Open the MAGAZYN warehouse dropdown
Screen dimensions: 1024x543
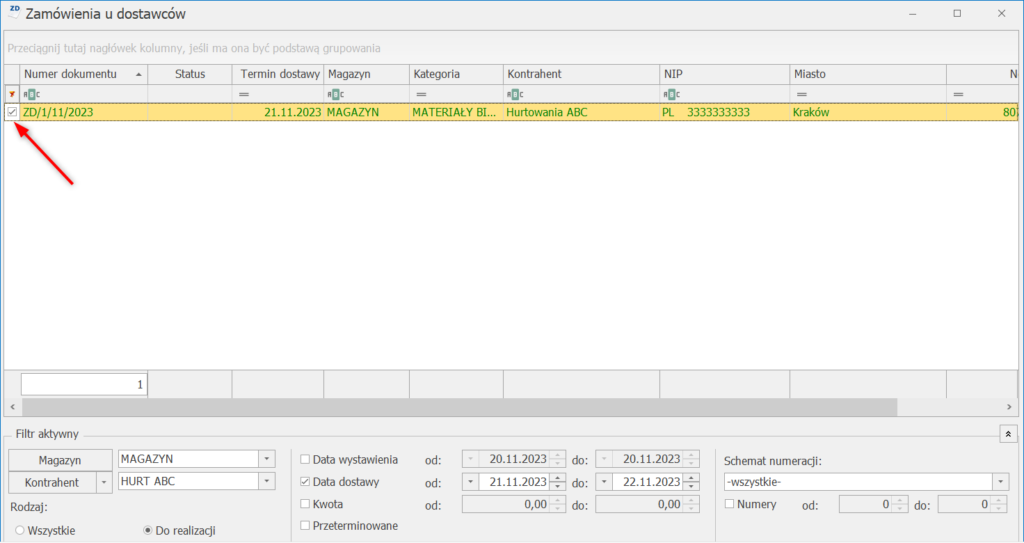click(x=266, y=459)
